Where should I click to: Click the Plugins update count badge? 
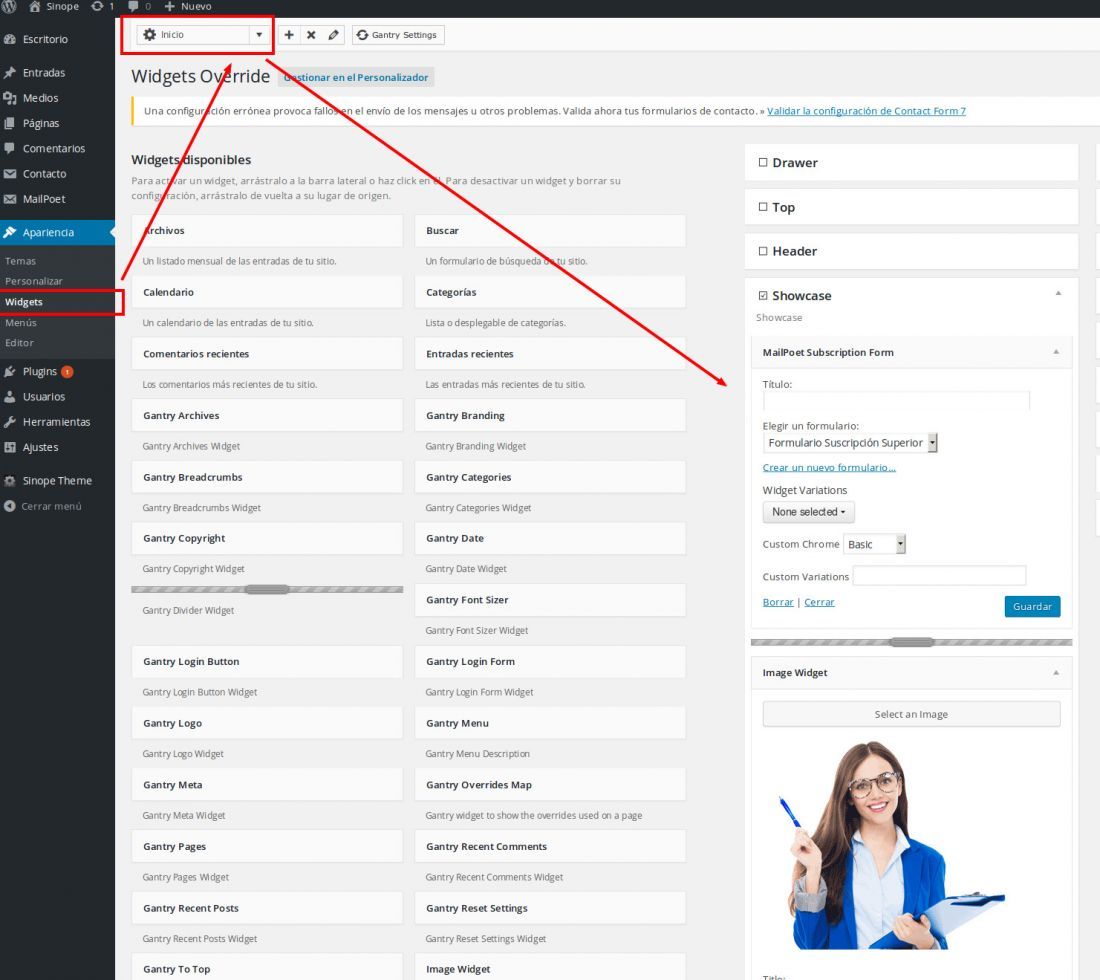[x=67, y=372]
